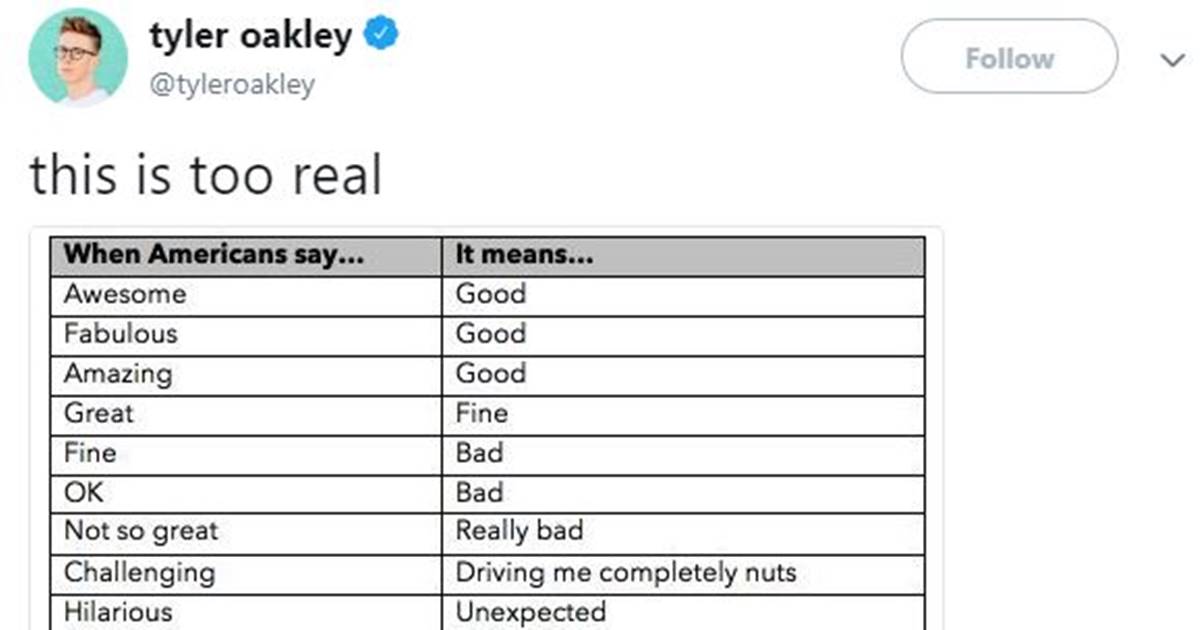Open the "tyler oakley" display name
The height and width of the screenshot is (630, 1200).
(x=250, y=36)
